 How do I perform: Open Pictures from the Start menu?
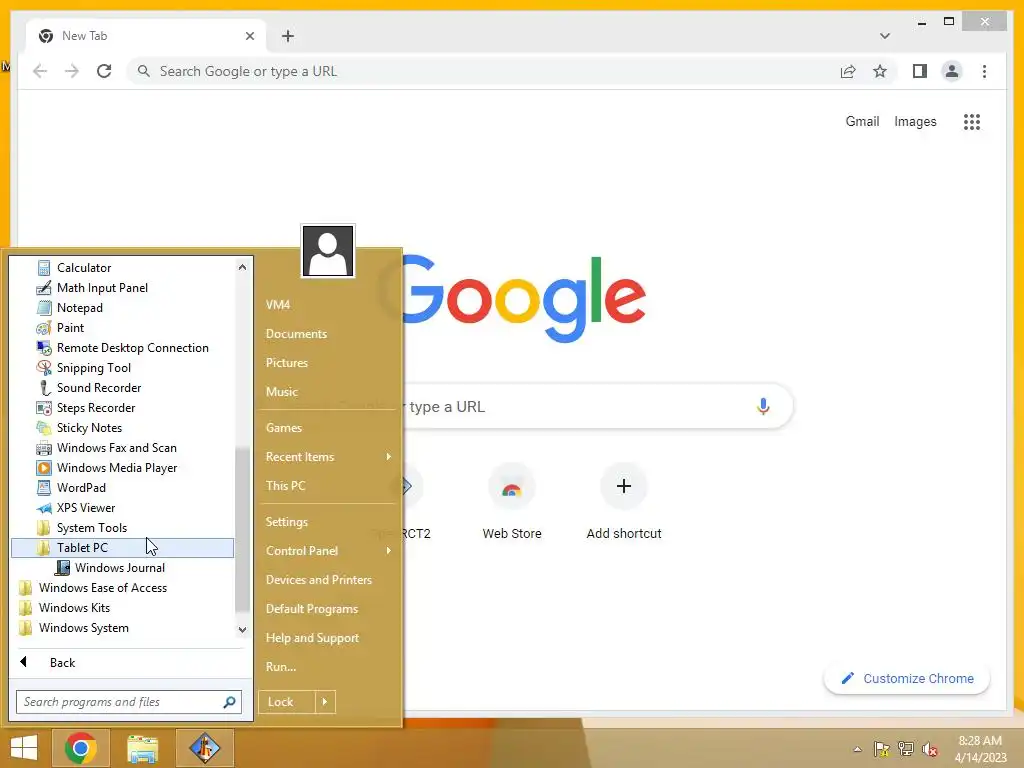pos(286,363)
